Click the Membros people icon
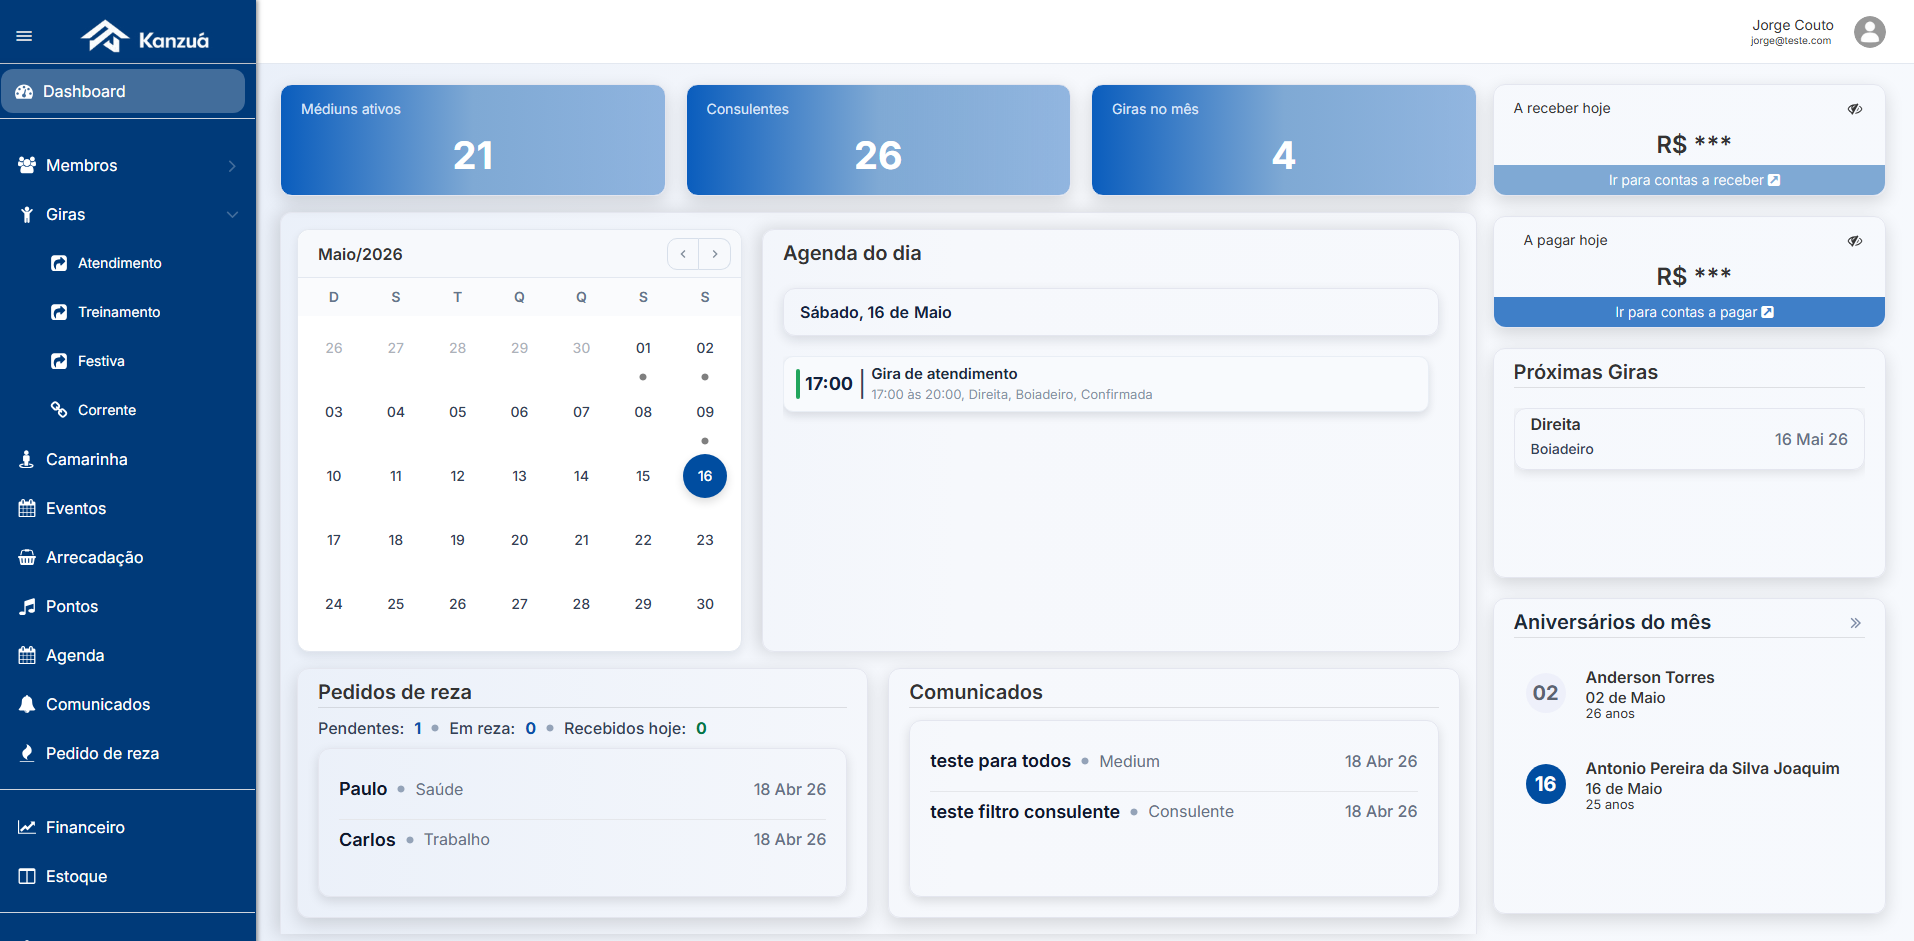 click(27, 165)
